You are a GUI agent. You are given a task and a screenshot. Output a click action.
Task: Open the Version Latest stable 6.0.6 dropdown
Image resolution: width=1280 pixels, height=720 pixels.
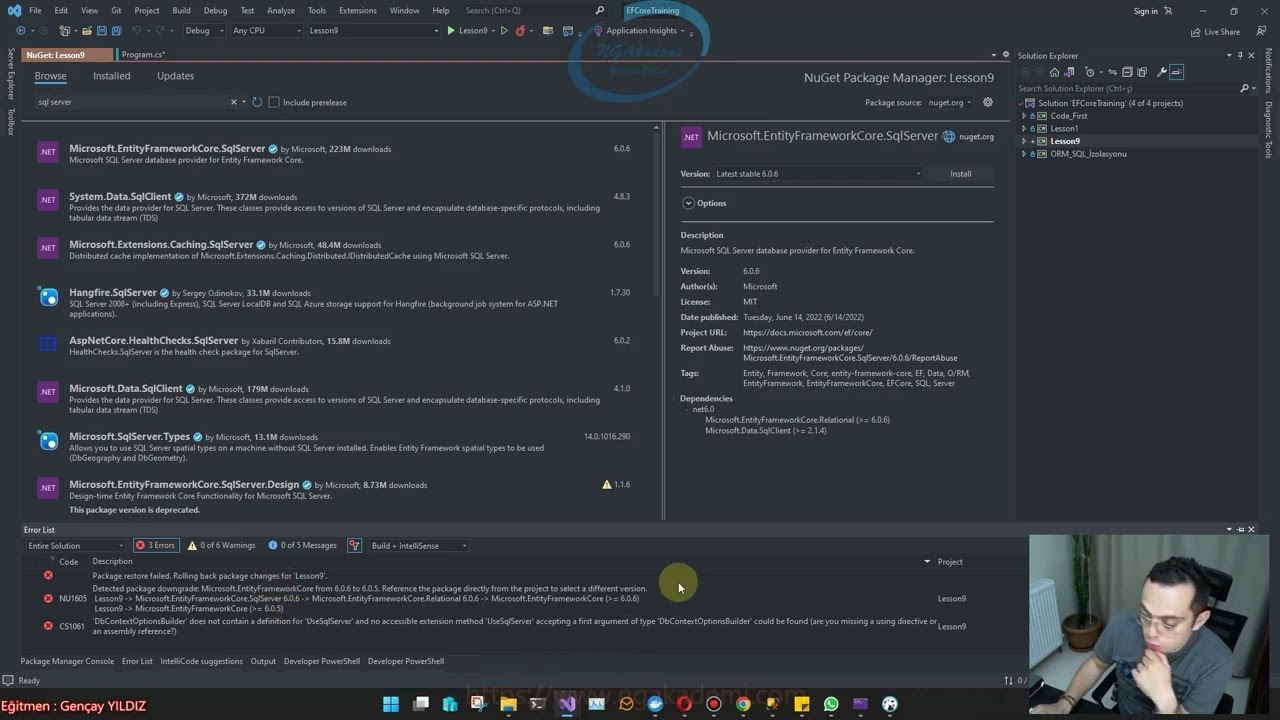point(818,174)
